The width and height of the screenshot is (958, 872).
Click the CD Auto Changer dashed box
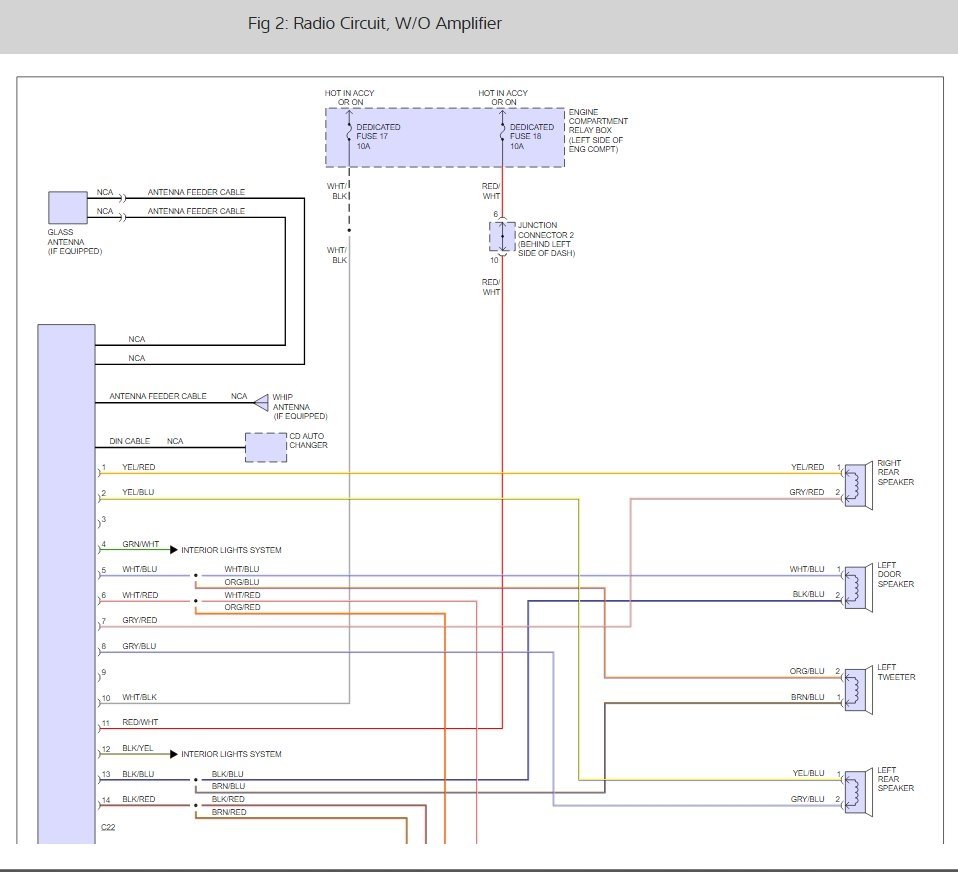pos(266,447)
